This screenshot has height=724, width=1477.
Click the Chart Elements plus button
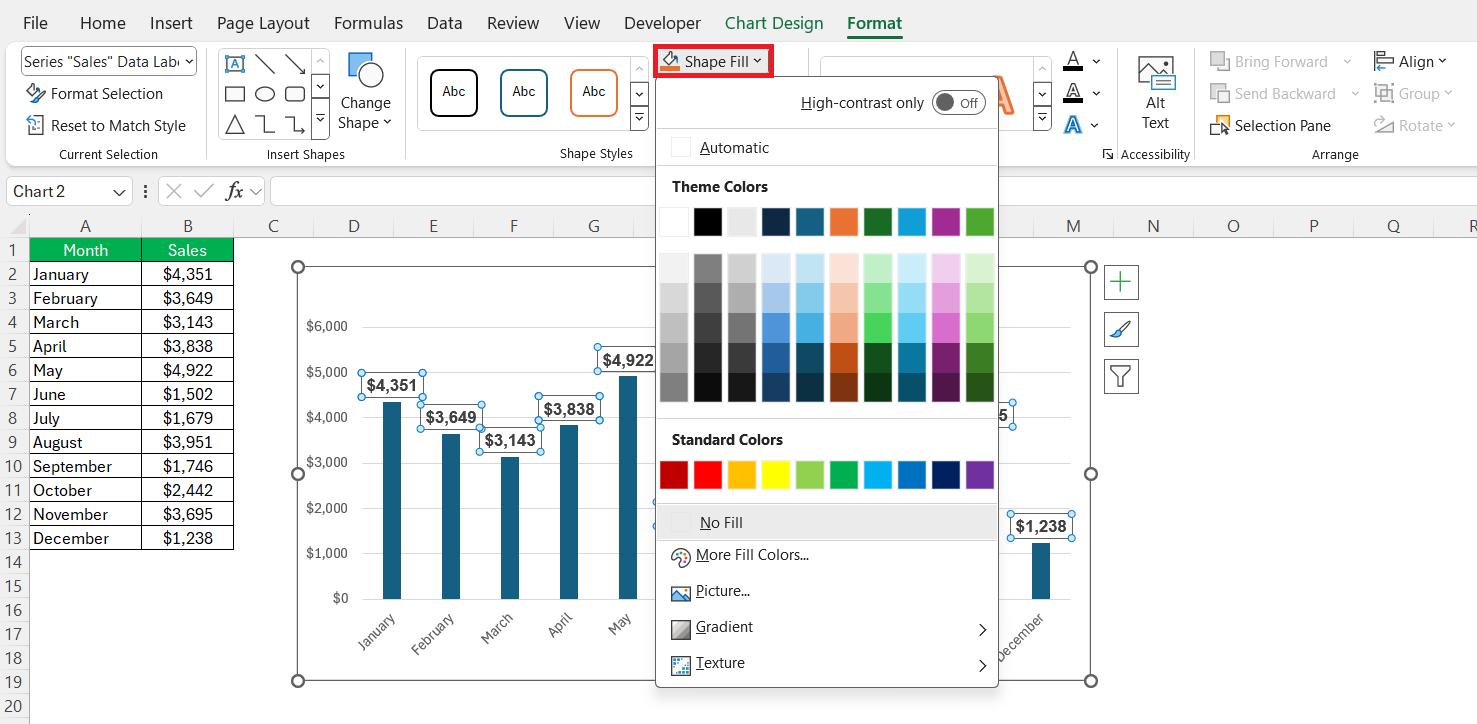click(1121, 283)
